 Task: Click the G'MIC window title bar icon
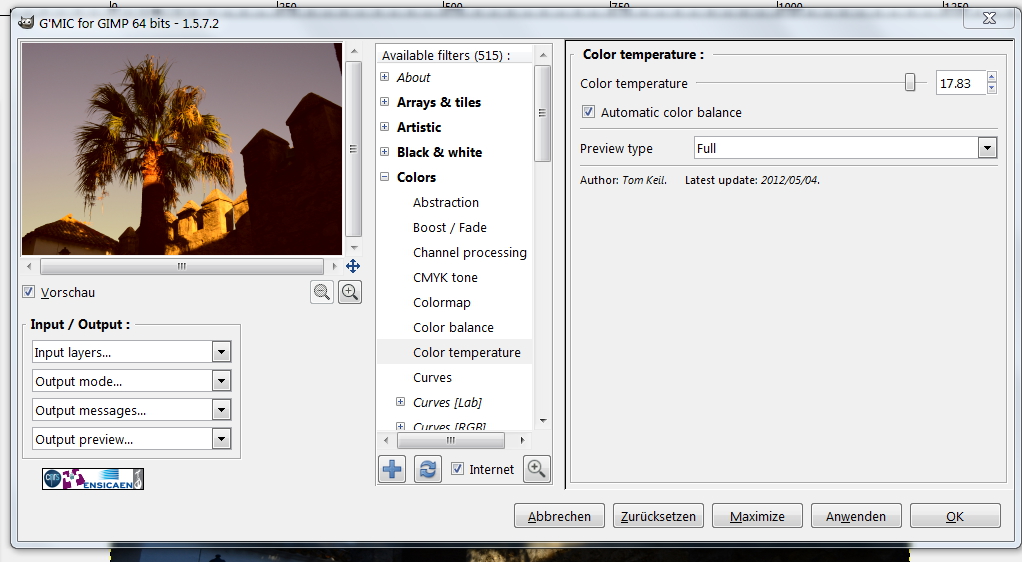[x=26, y=22]
